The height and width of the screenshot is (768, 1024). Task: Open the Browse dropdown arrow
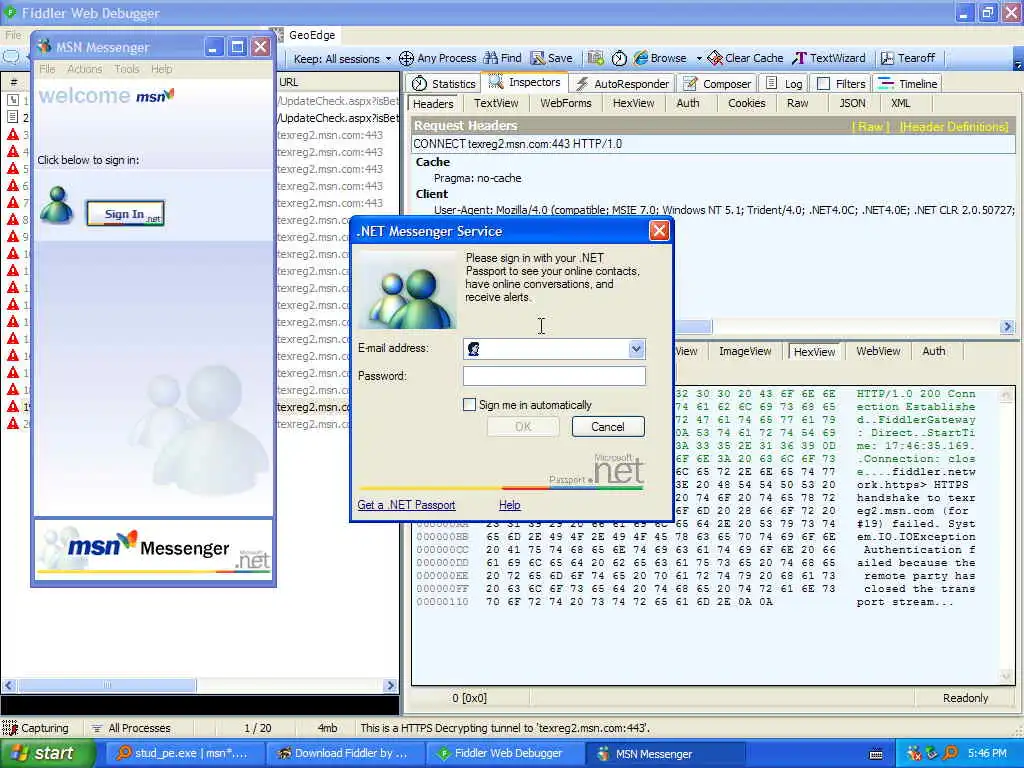[x=699, y=58]
